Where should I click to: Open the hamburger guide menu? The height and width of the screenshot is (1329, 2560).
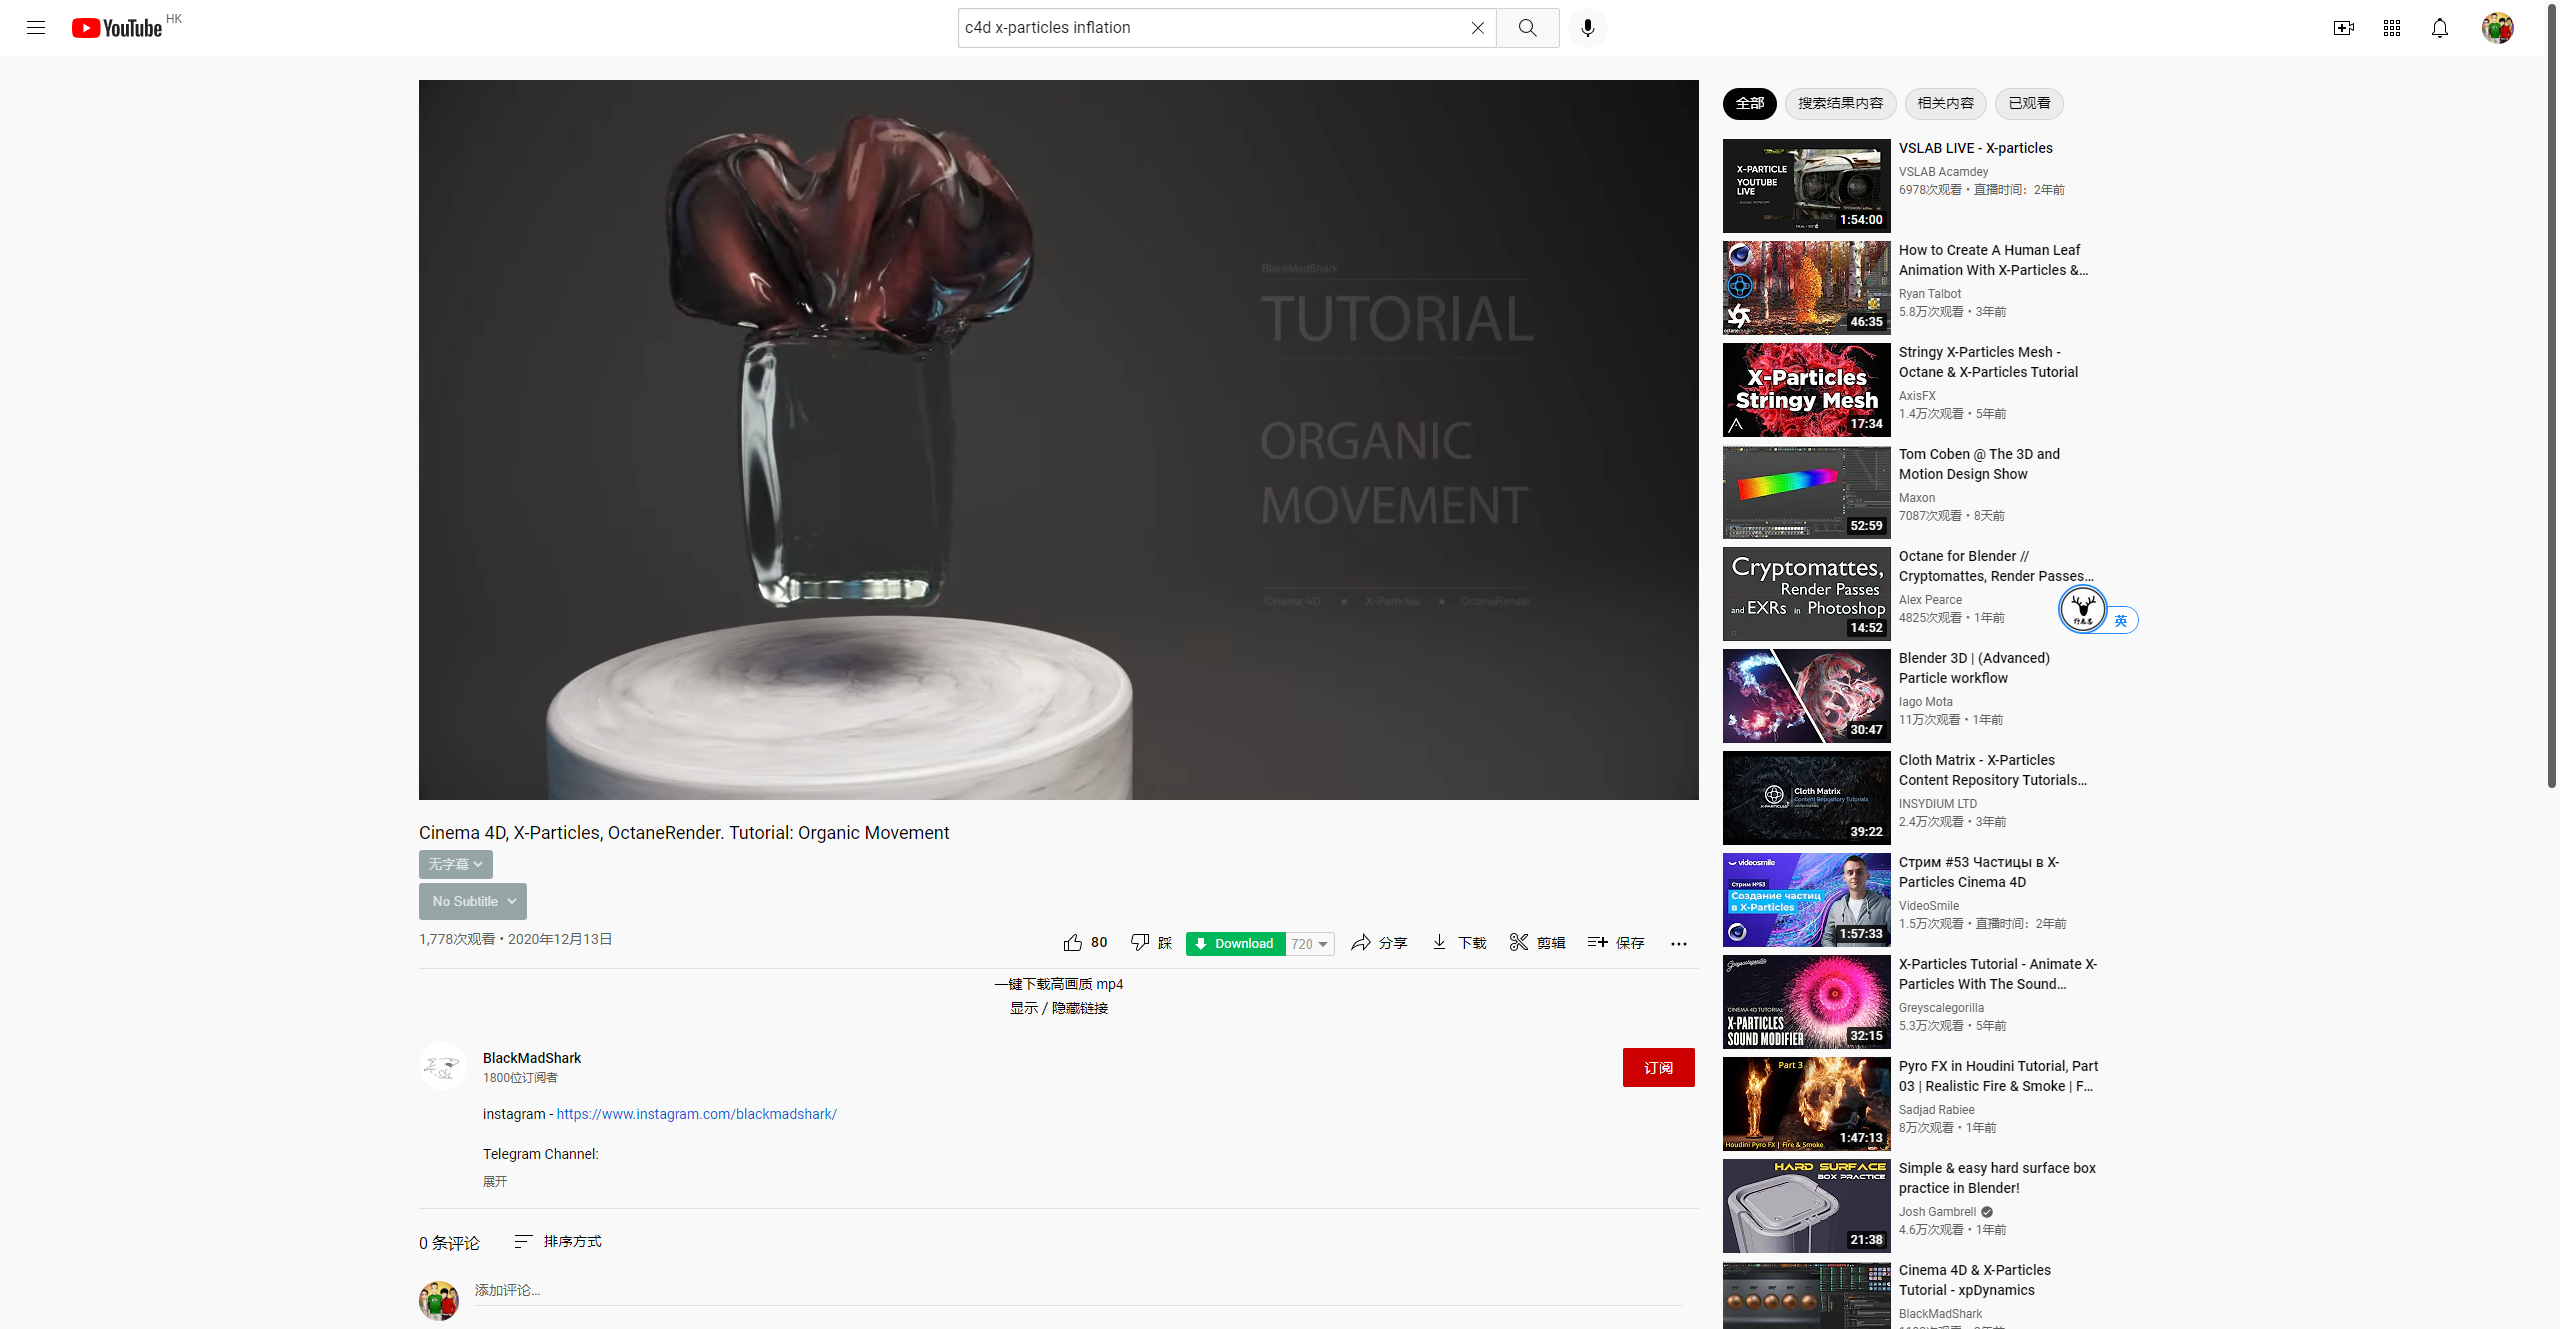click(36, 28)
